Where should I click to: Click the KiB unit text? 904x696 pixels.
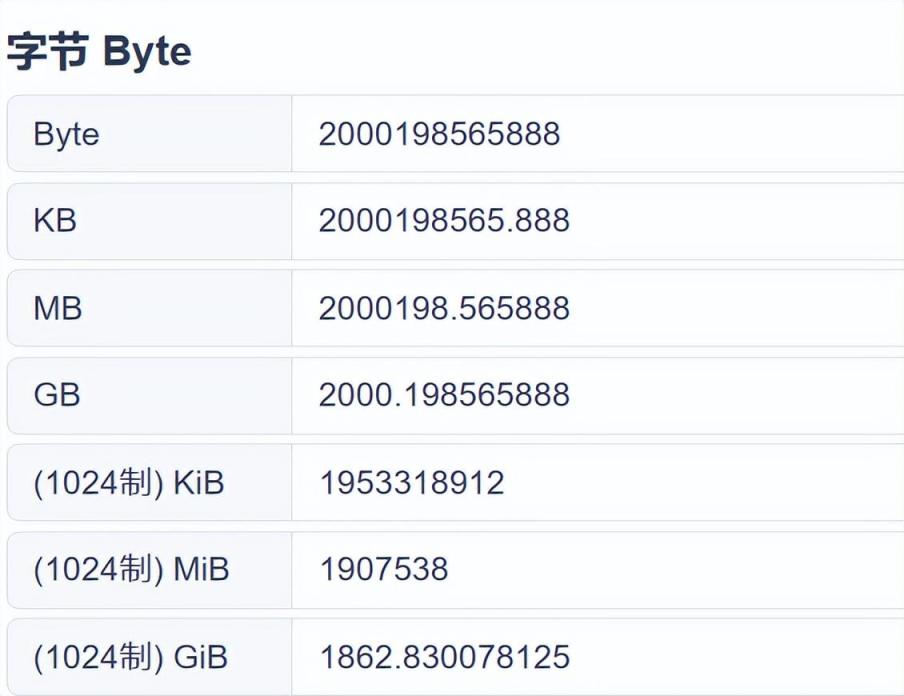[198, 483]
